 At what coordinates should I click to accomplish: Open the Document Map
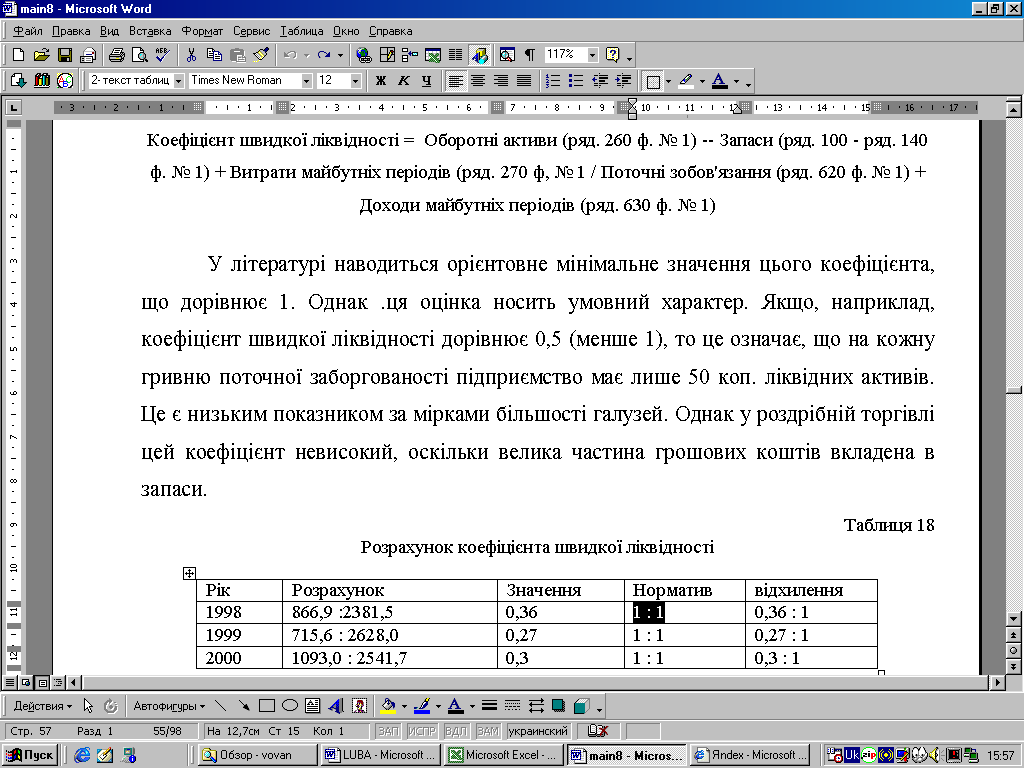pyautogui.click(x=507, y=55)
